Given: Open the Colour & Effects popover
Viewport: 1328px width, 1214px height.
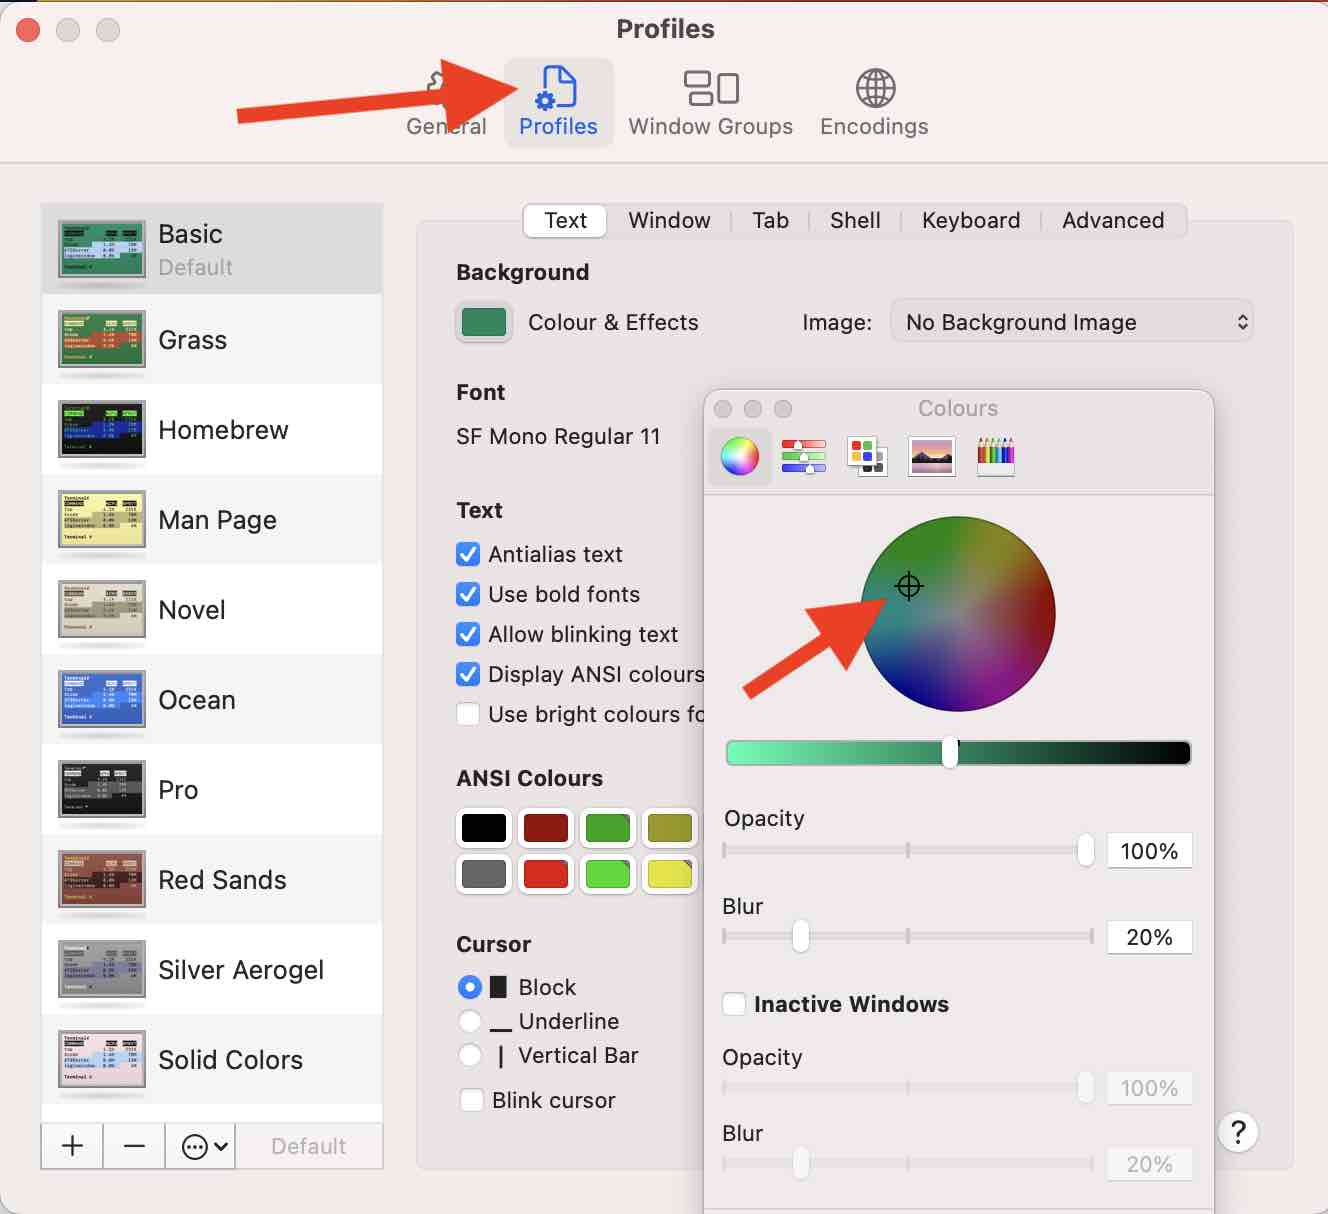Looking at the screenshot, I should 483,322.
